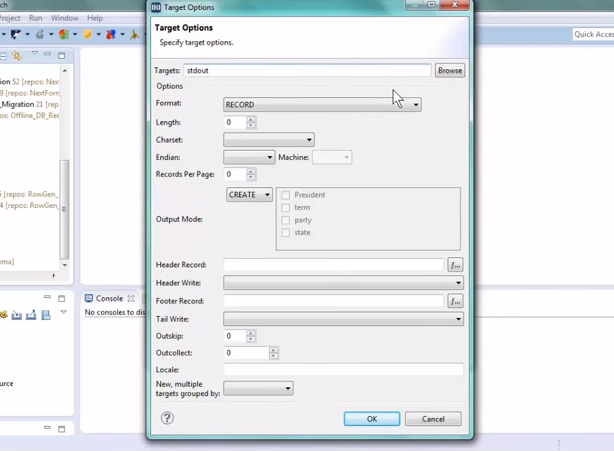Open the Format RECORD dropdown
This screenshot has height=451, width=614.
pyautogui.click(x=322, y=105)
